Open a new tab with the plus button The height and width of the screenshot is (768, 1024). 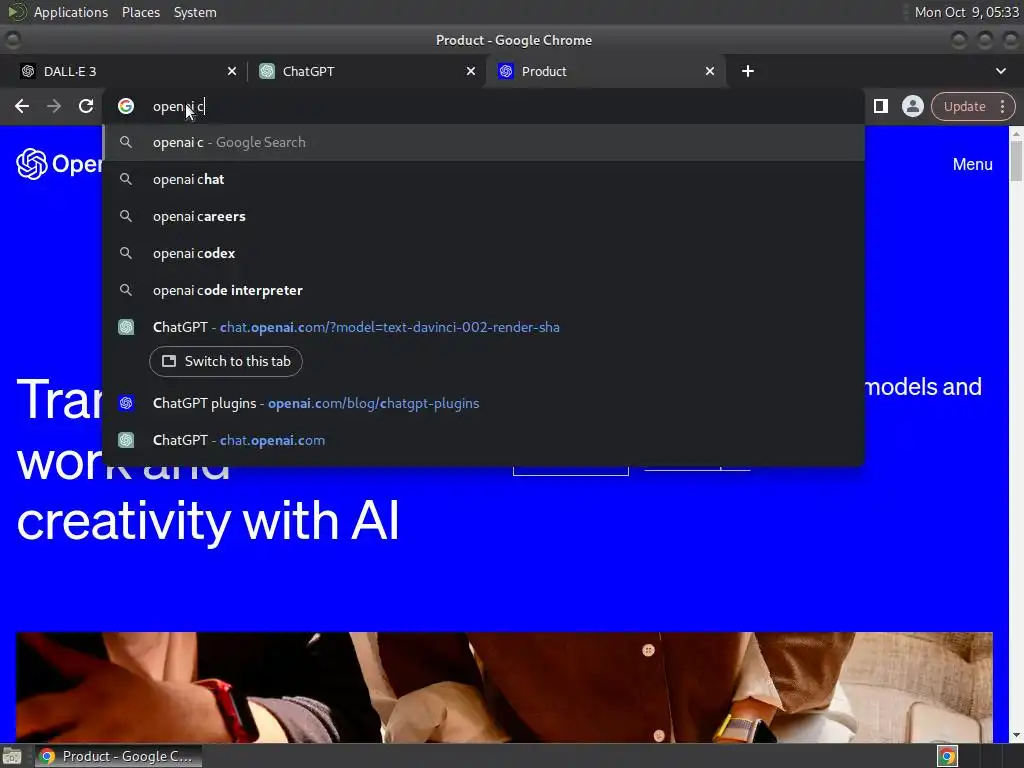(x=748, y=71)
